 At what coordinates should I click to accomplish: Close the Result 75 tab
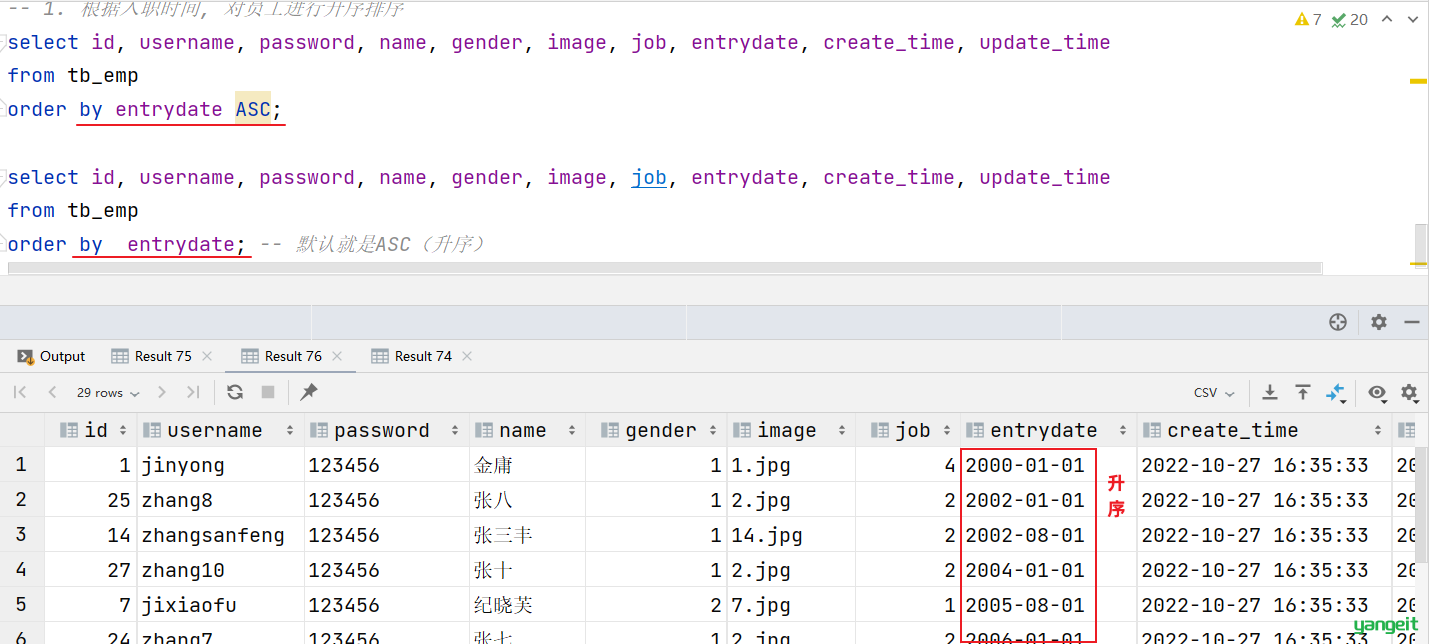click(x=207, y=356)
